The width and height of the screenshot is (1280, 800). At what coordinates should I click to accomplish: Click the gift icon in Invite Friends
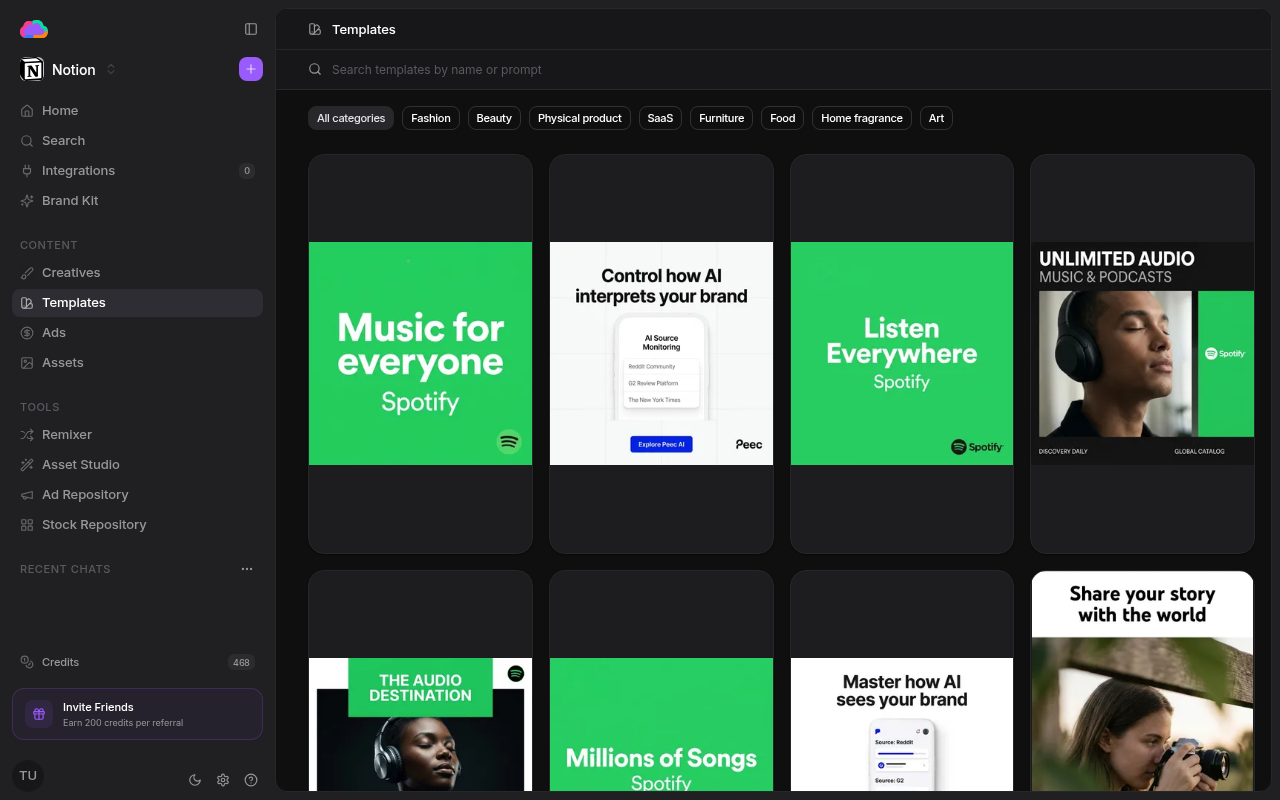point(39,714)
